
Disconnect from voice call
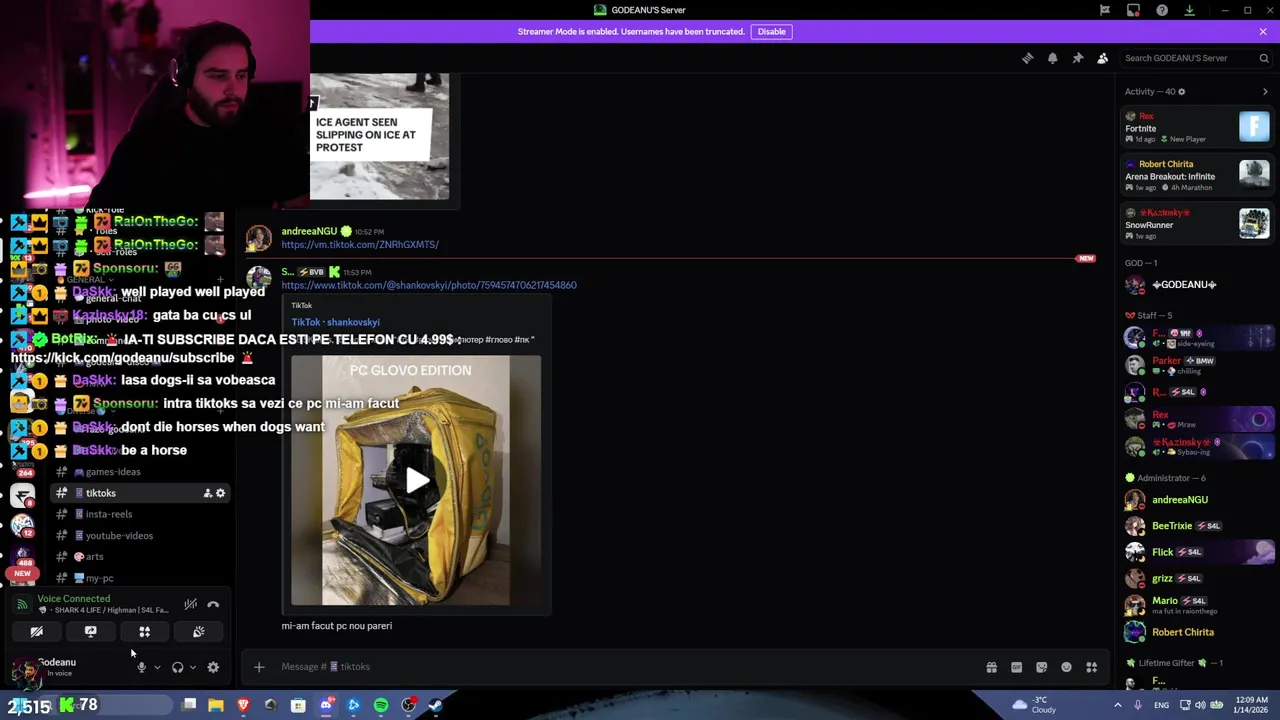pos(213,604)
